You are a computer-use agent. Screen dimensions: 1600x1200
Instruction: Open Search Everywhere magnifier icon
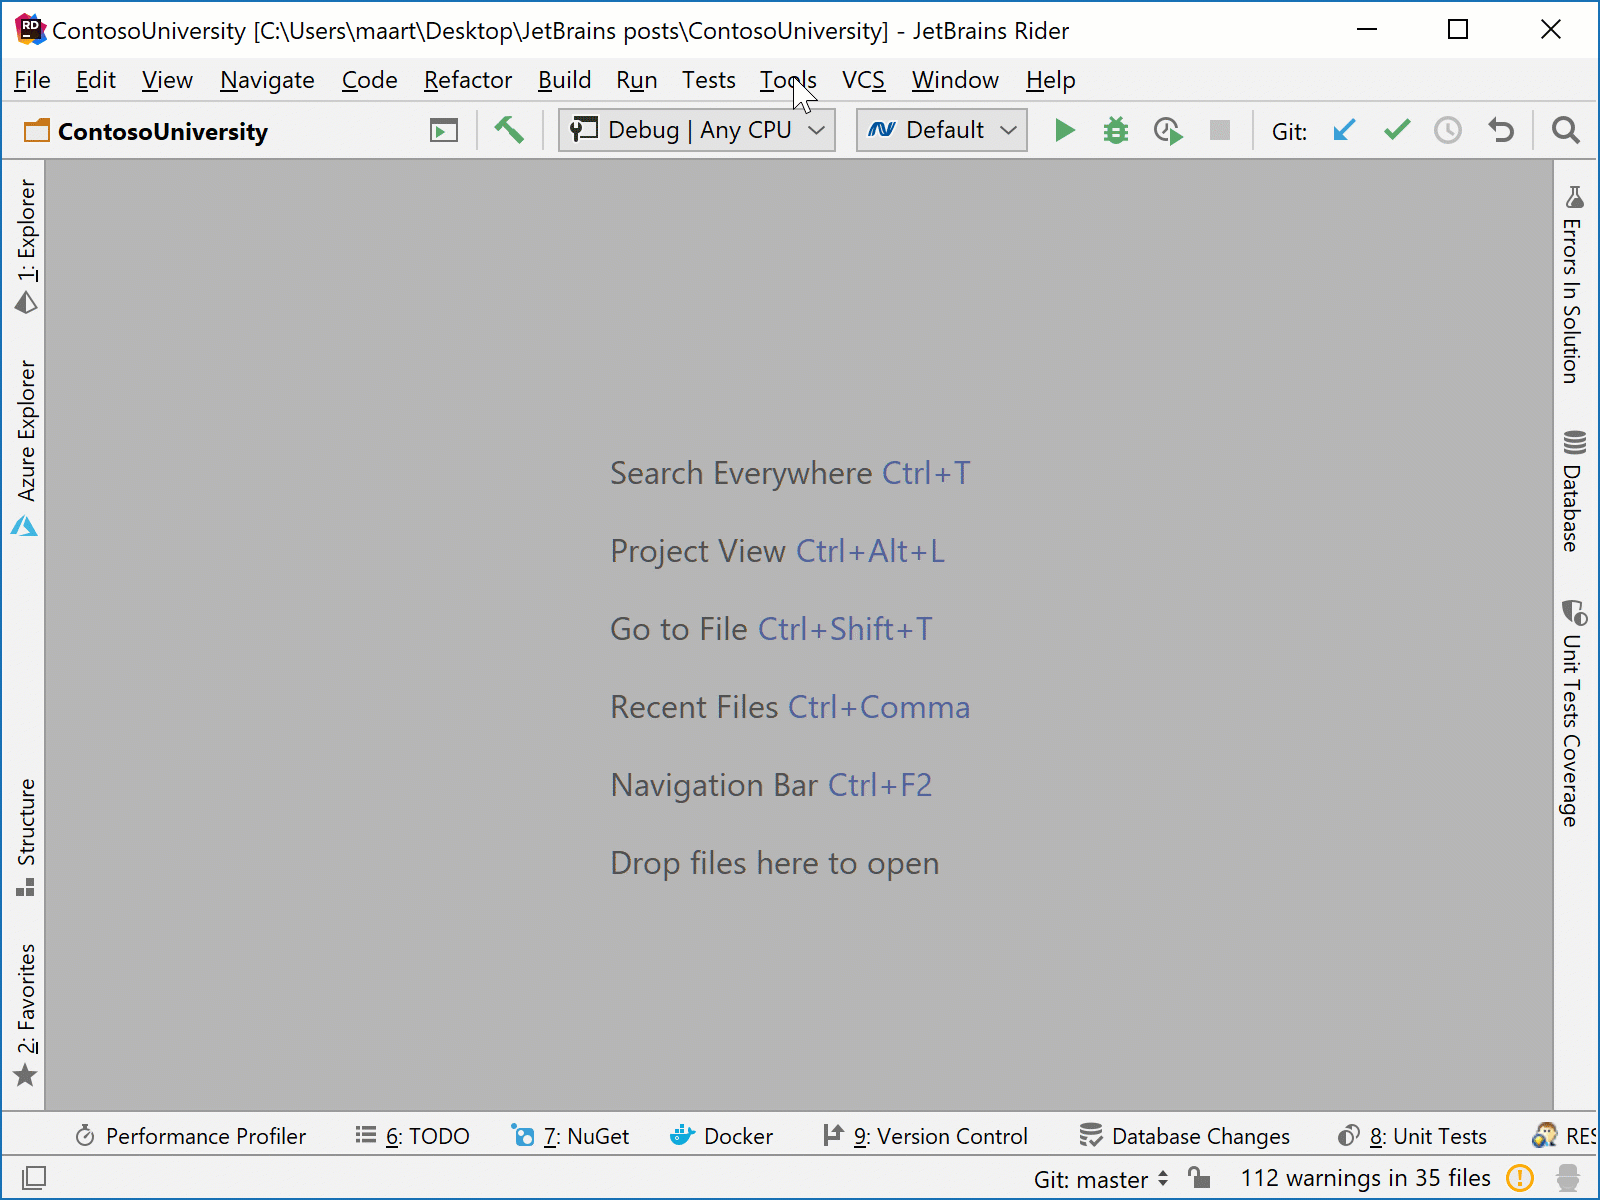click(x=1565, y=130)
